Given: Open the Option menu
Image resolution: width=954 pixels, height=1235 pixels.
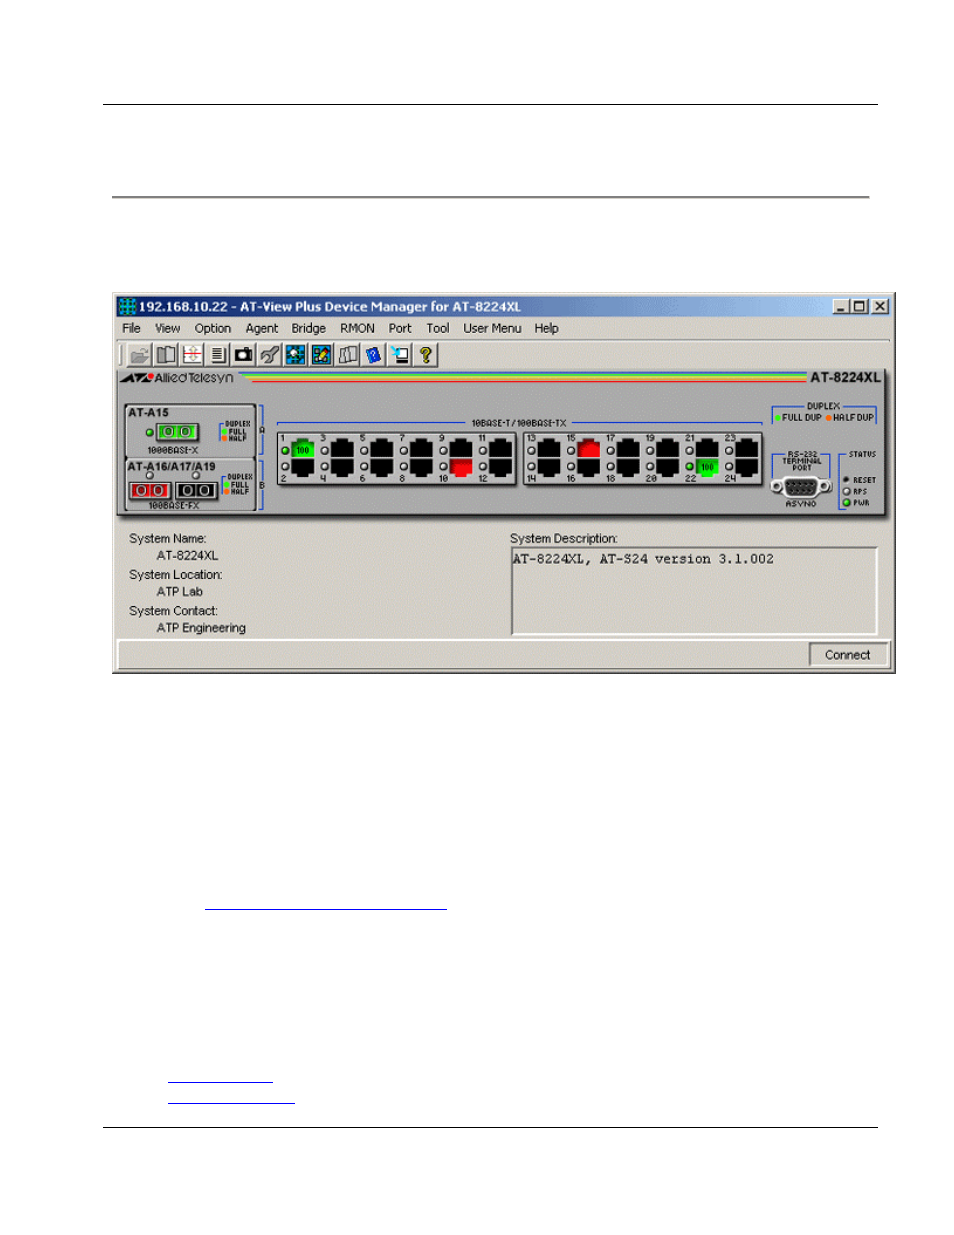Looking at the screenshot, I should coord(212,328).
